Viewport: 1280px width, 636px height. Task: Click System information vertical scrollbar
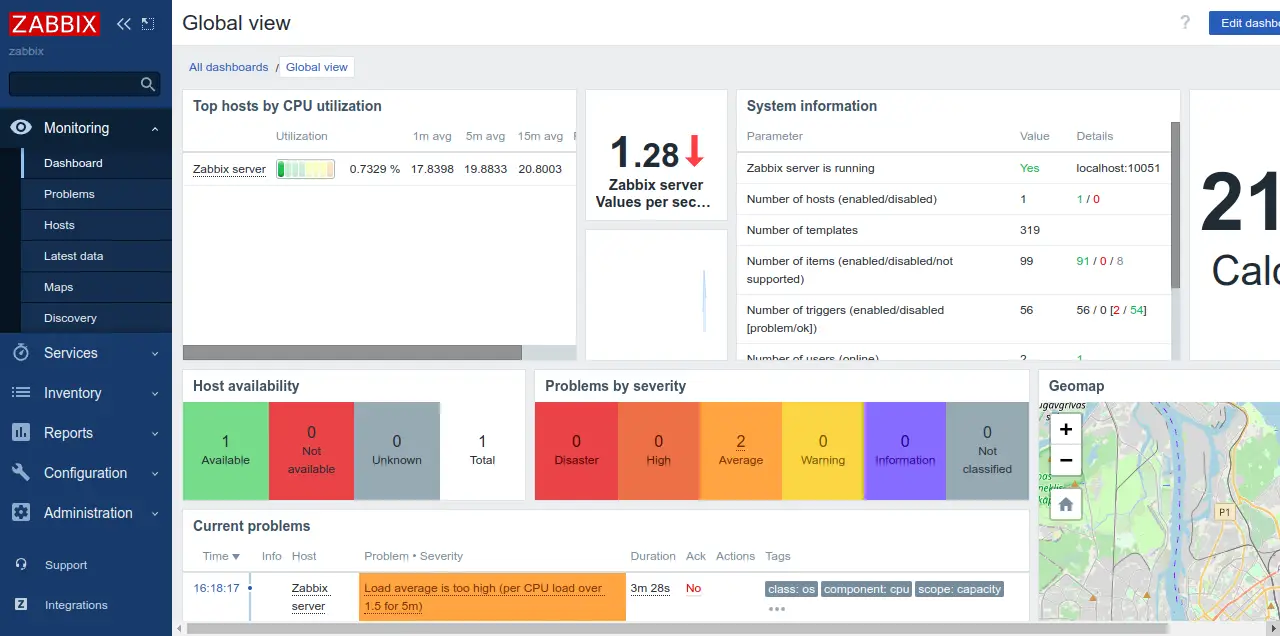(1175, 206)
